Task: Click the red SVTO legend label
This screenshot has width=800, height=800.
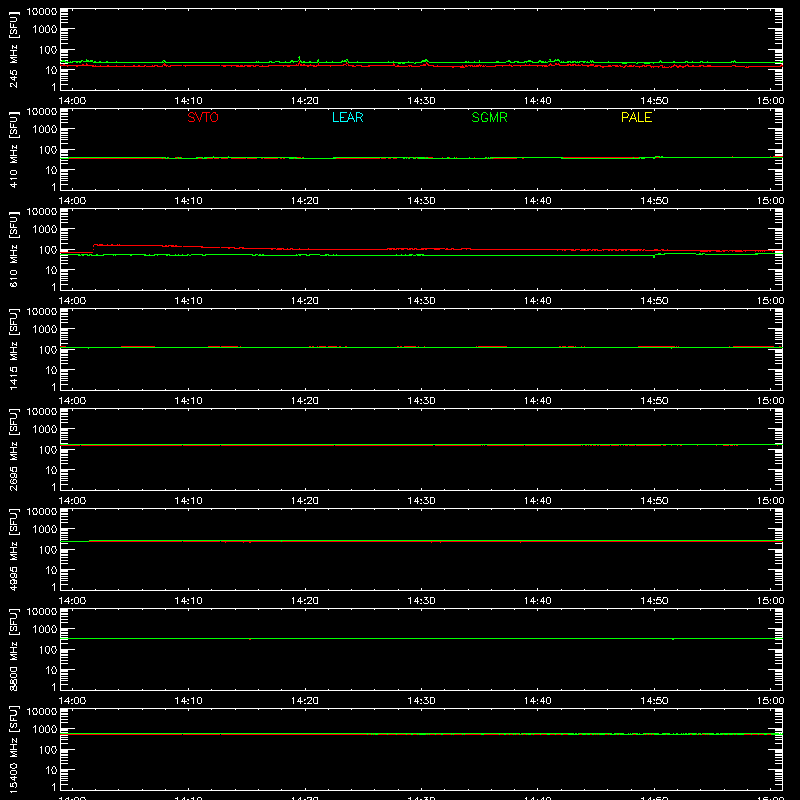Action: [x=203, y=117]
